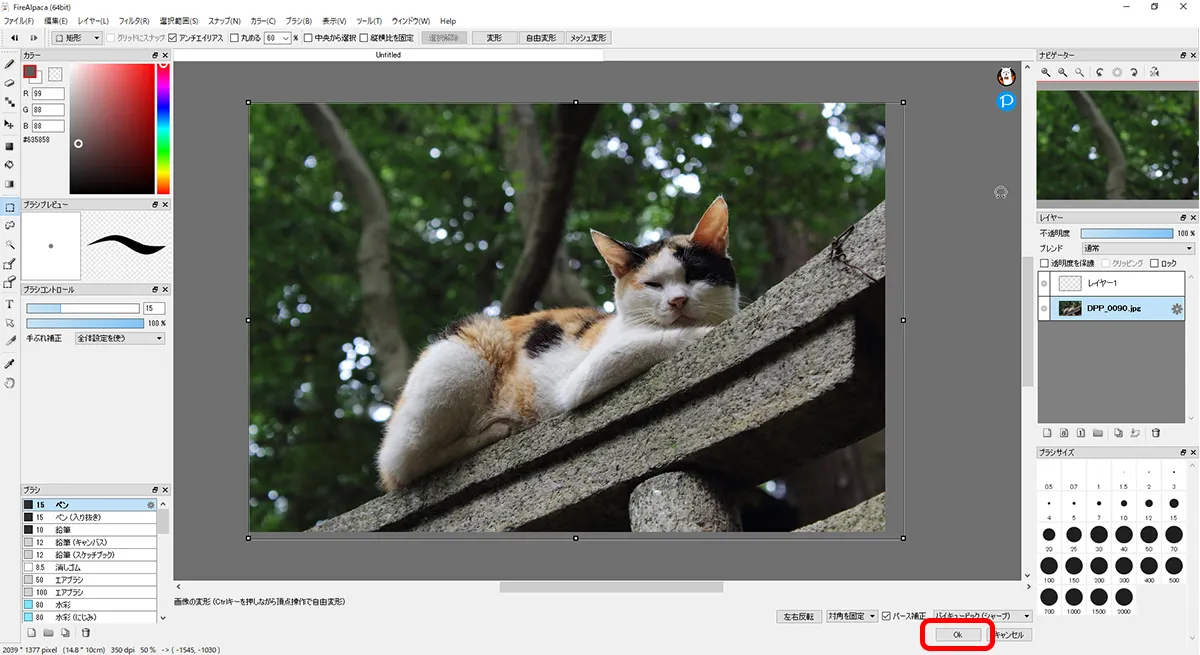
Task: Open settings gear on DPP_0090.jpg layer
Action: coord(1176,309)
